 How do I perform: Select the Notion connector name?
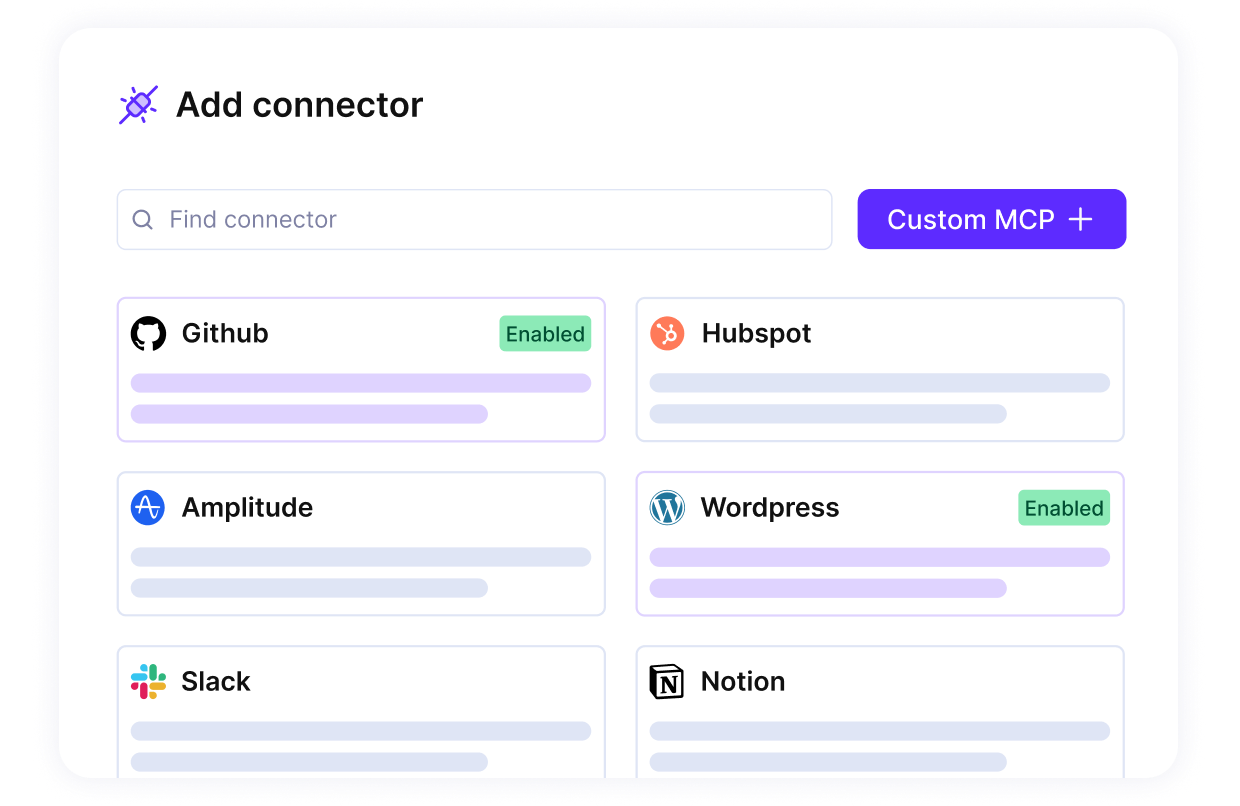(x=743, y=681)
